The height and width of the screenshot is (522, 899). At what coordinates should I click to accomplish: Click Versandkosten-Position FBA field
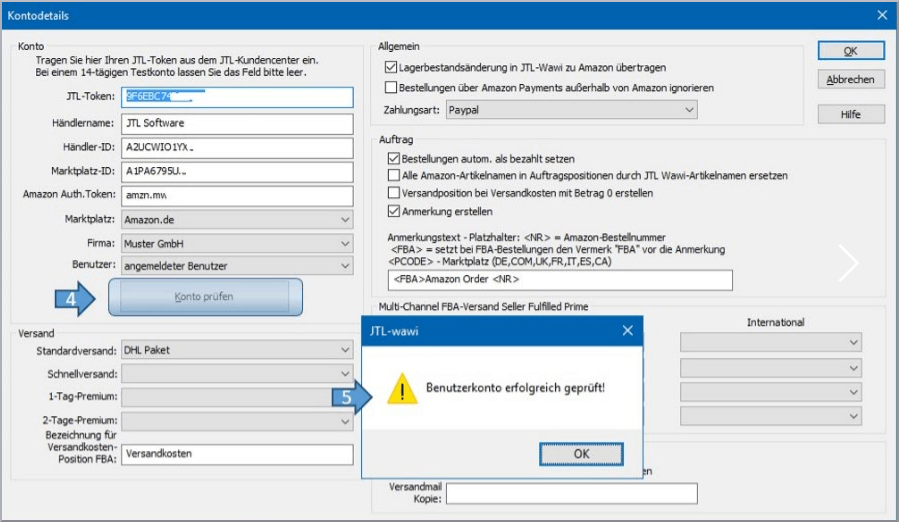coord(237,454)
